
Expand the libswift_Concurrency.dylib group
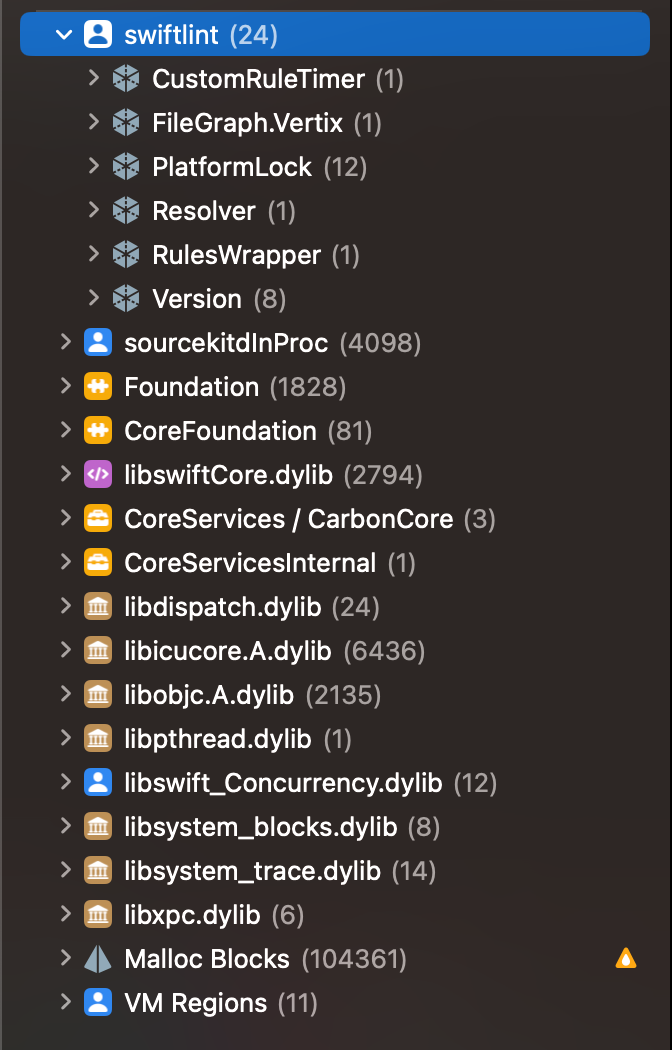click(x=66, y=782)
